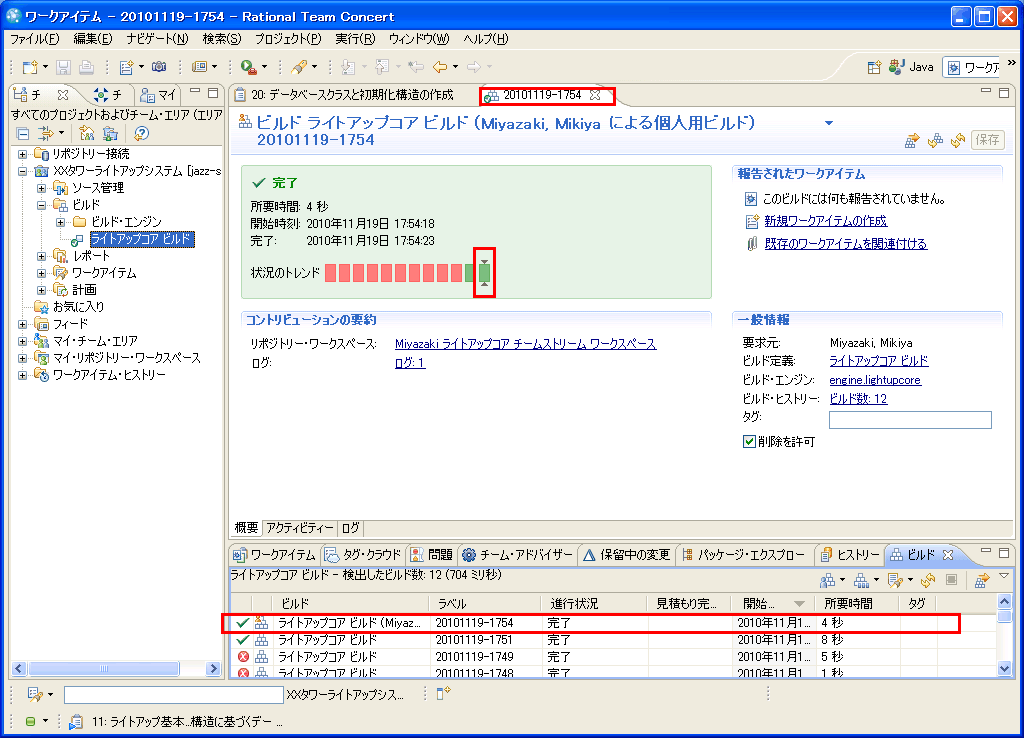Click the flashlight Search toolbar icon

[298, 67]
